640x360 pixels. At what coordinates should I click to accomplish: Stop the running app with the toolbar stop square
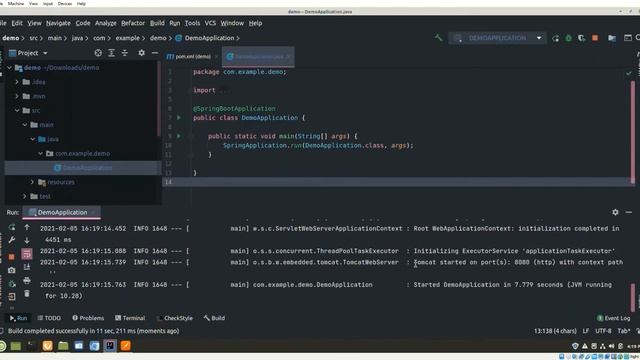[x=595, y=38]
